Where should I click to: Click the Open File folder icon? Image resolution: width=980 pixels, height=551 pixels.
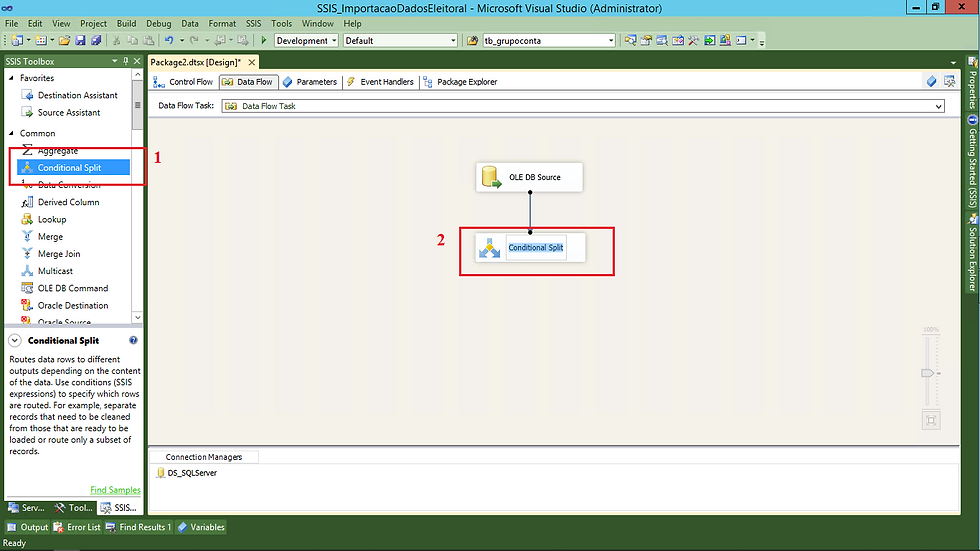click(64, 41)
